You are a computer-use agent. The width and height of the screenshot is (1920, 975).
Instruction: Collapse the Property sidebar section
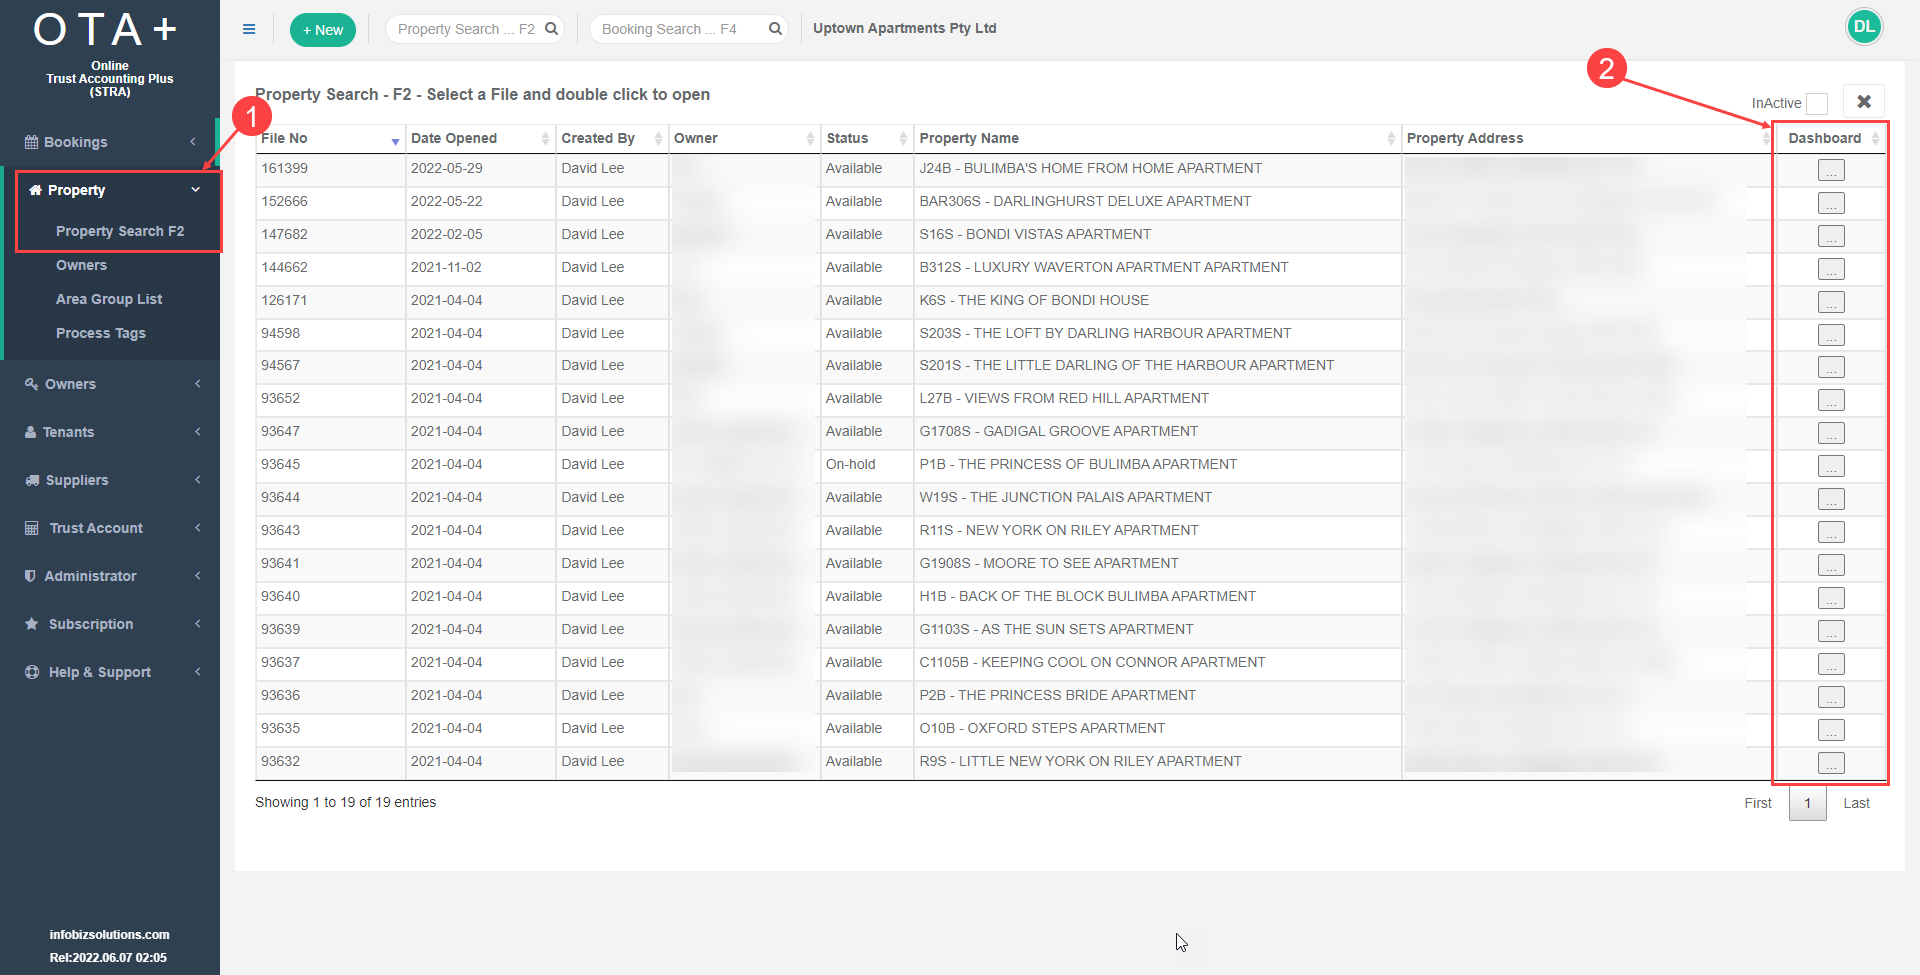[110, 190]
